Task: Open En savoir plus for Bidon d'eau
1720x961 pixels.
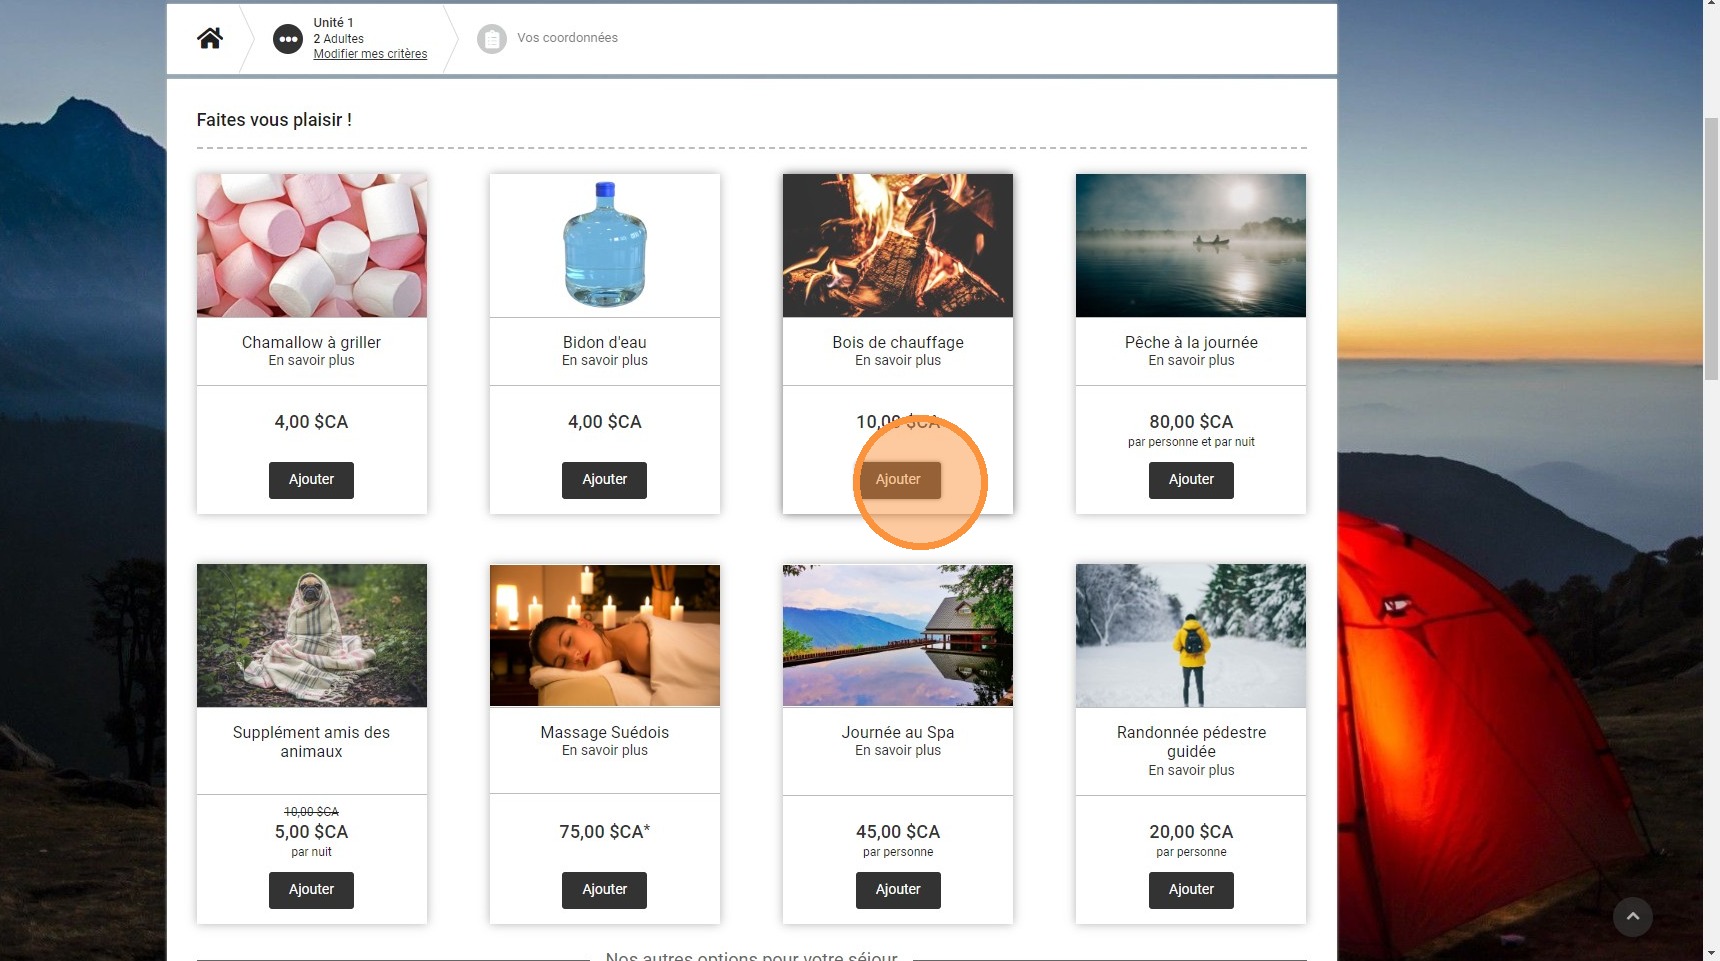Action: [604, 361]
